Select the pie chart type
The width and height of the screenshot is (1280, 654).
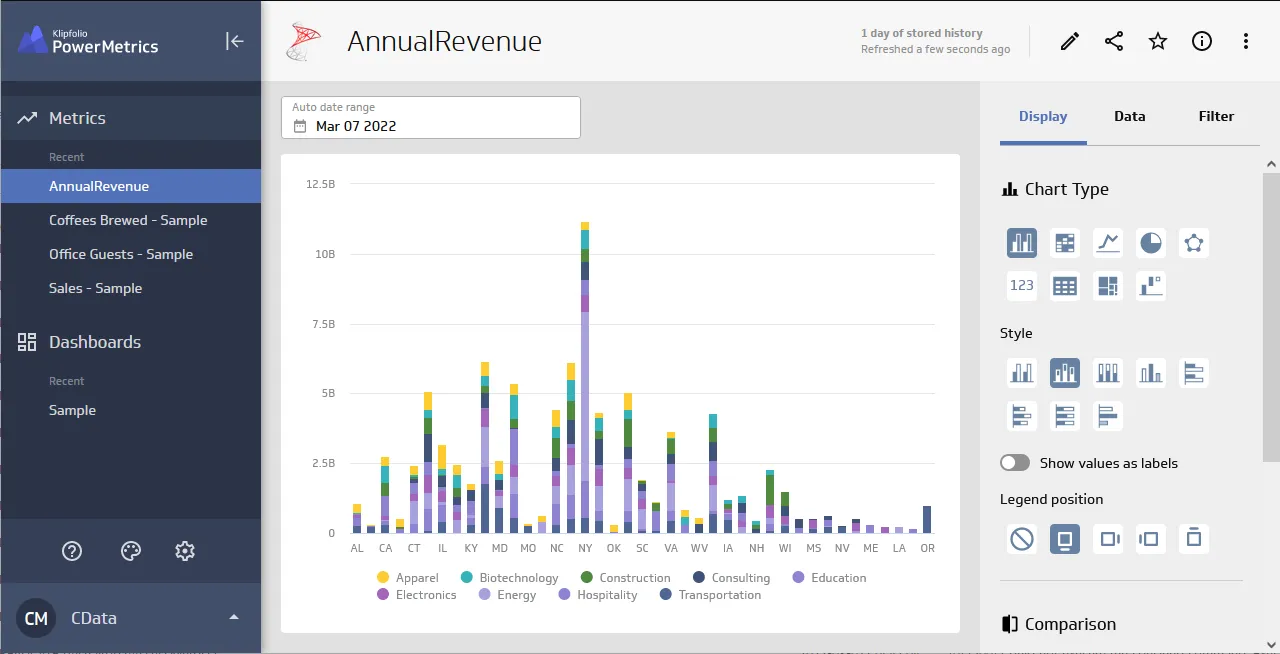[x=1151, y=243]
